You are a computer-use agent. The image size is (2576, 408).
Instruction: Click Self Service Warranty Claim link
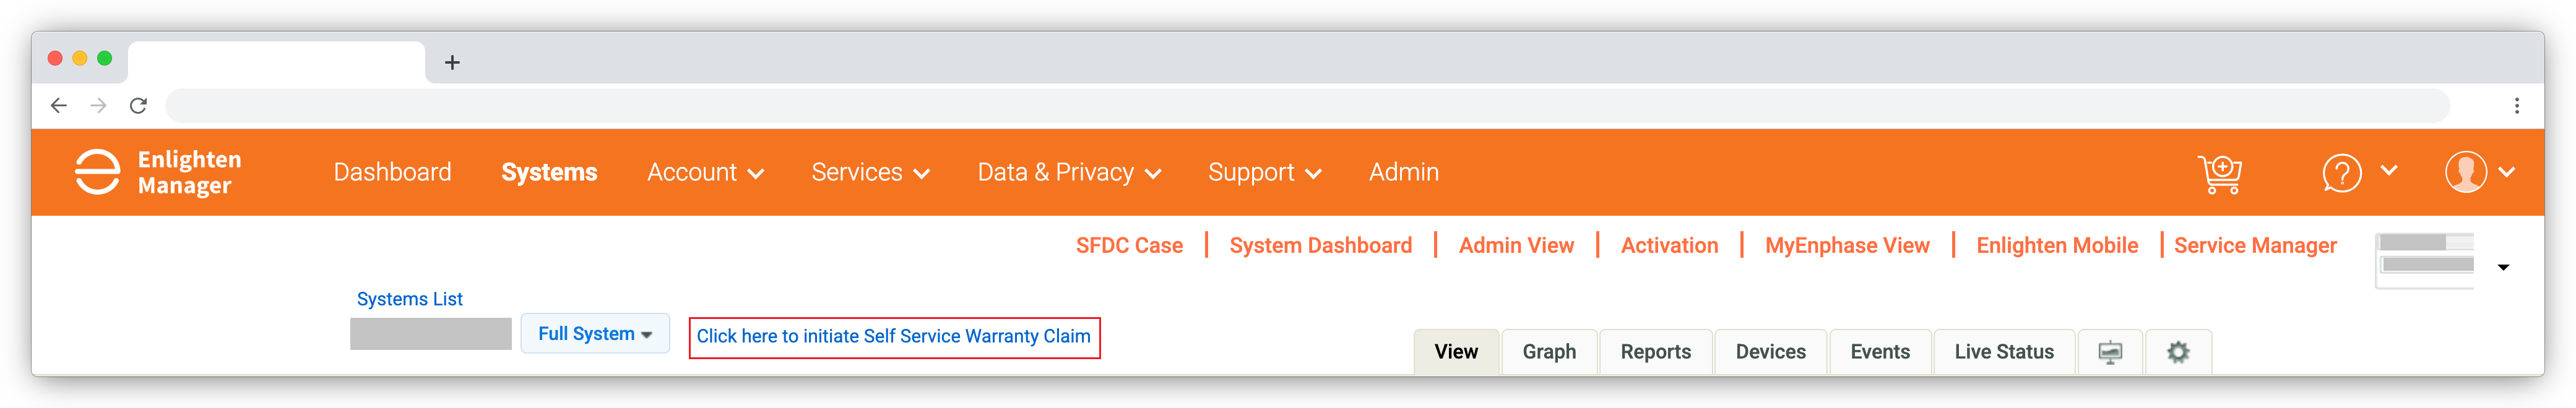[894, 337]
